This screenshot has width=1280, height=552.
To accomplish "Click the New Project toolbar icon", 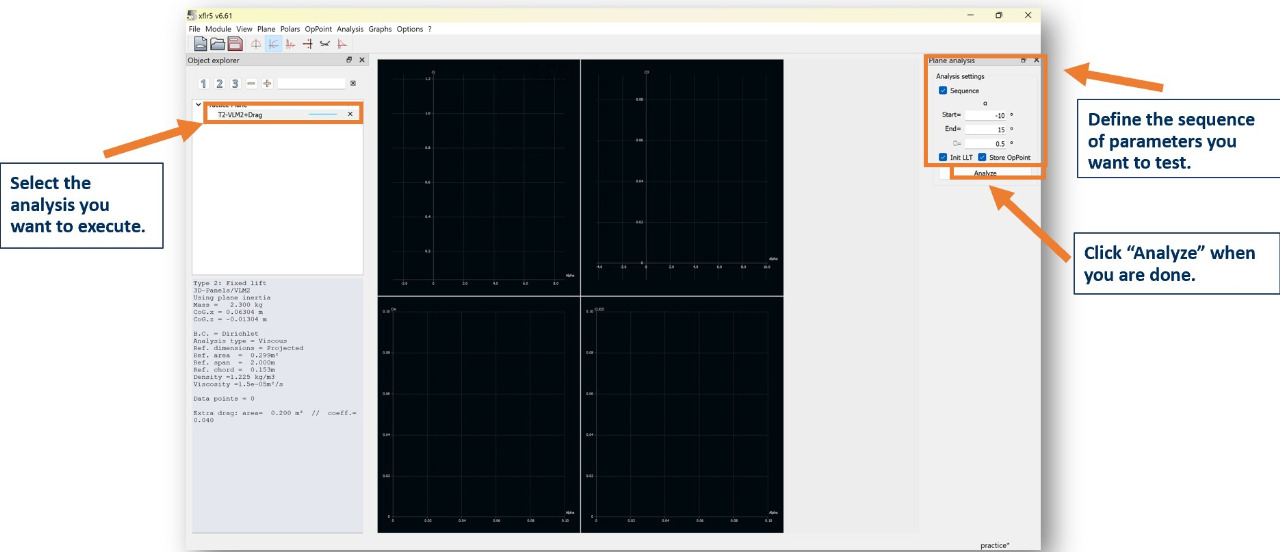I will point(200,44).
